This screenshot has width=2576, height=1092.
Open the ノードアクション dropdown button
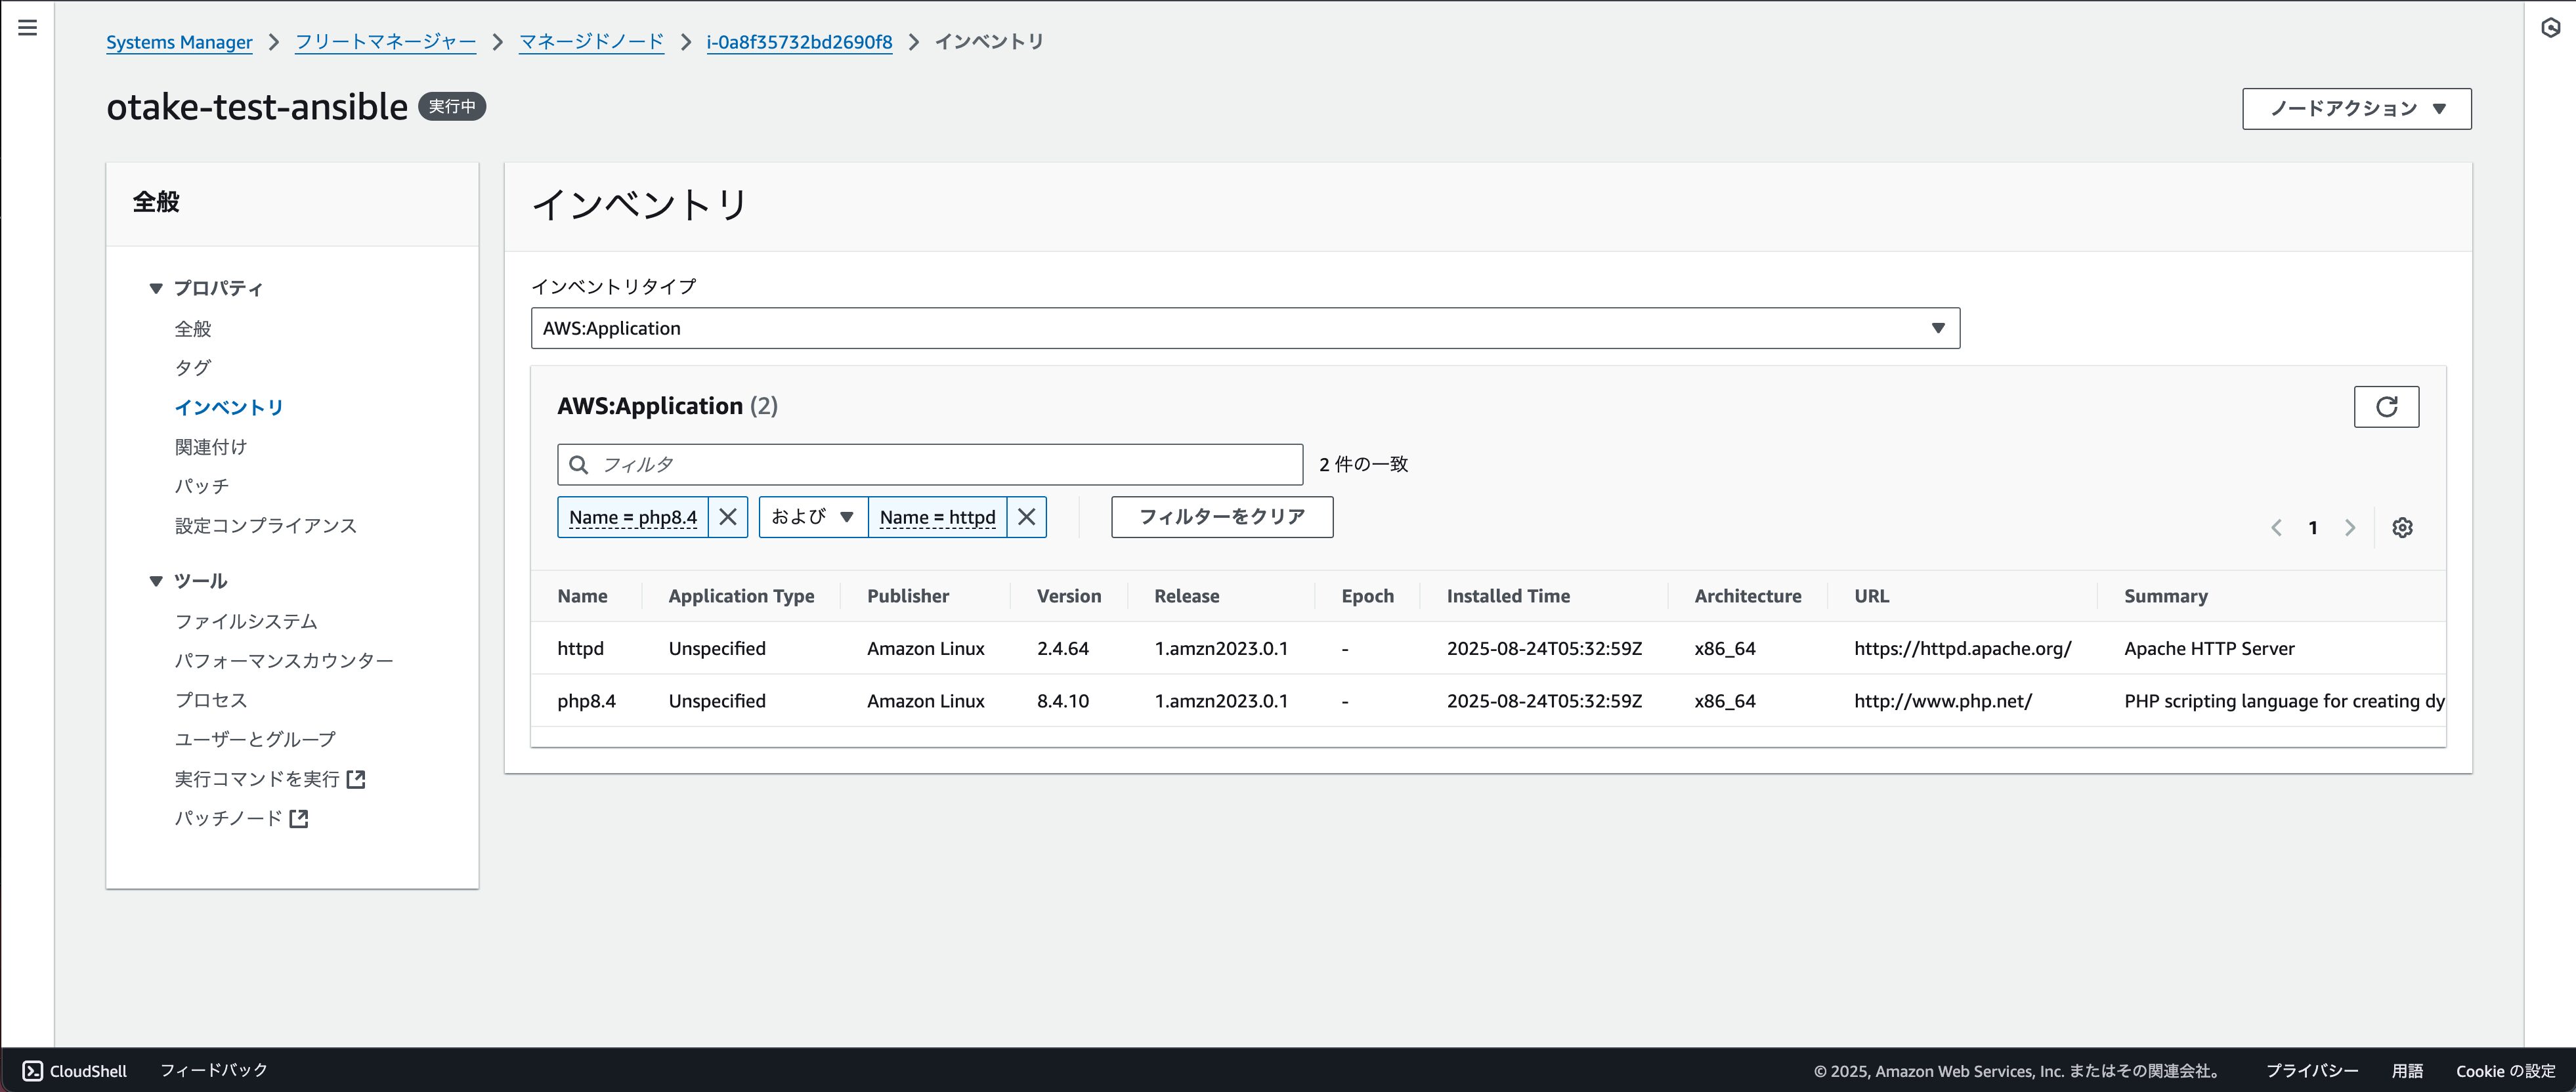pyautogui.click(x=2356, y=109)
